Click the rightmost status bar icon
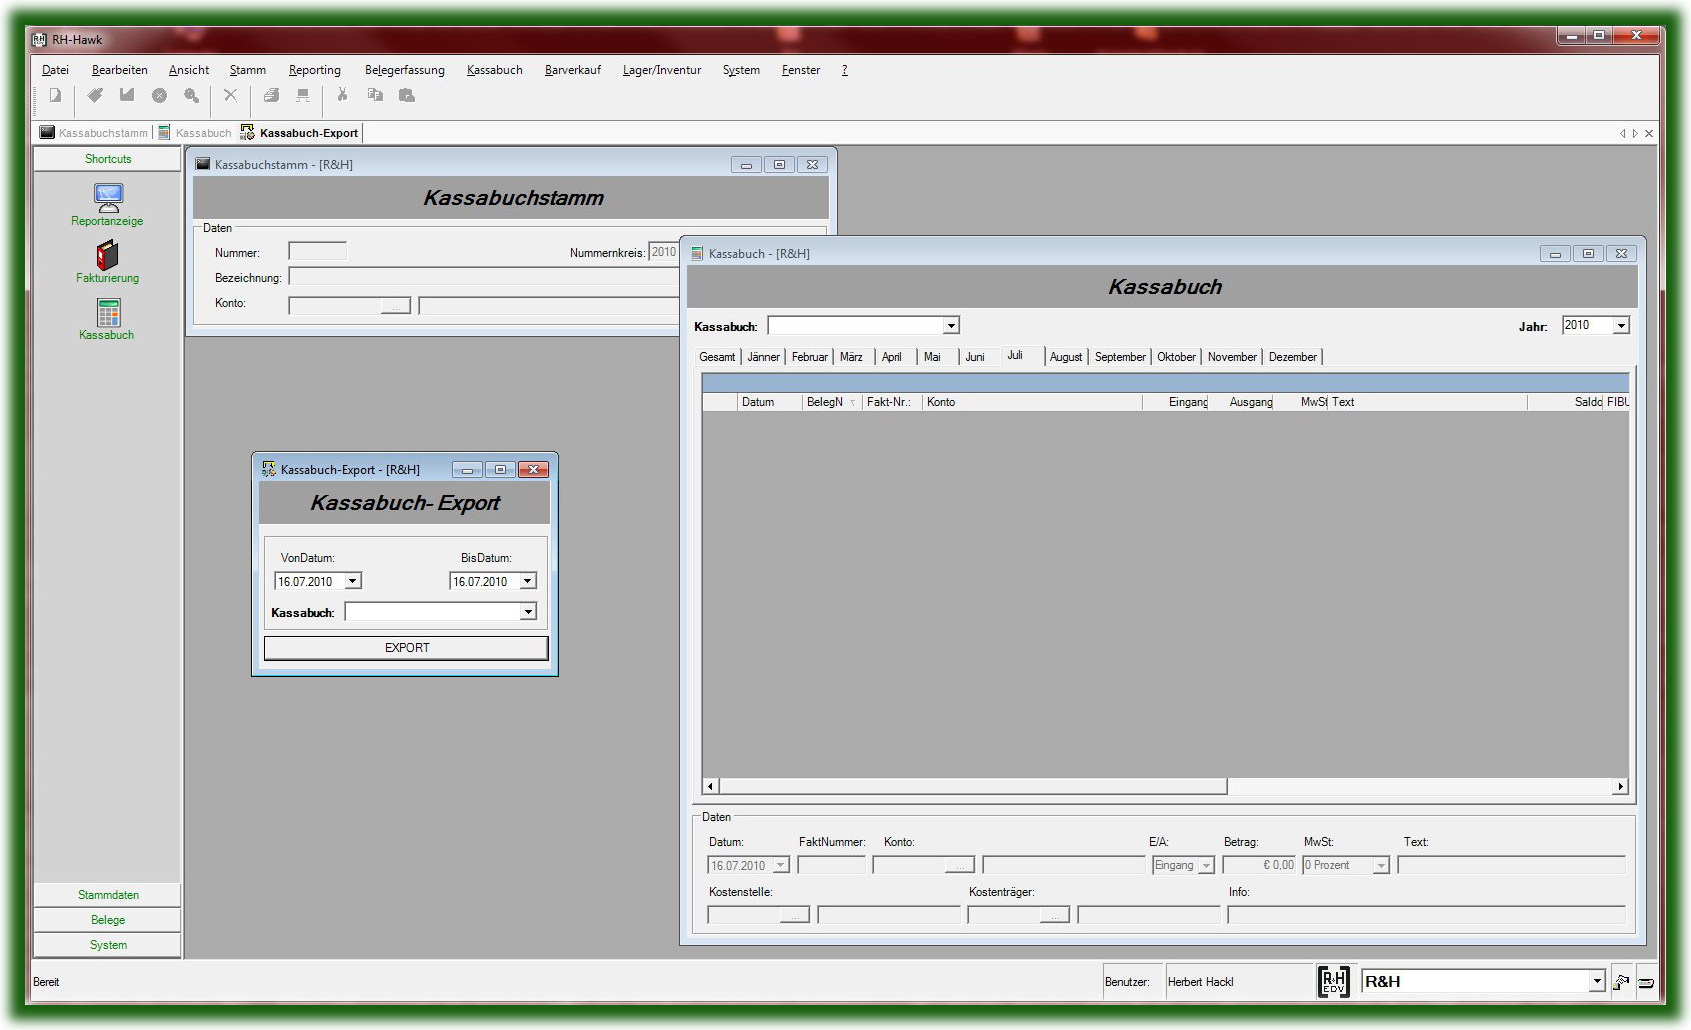This screenshot has width=1691, height=1030. pos(1646,982)
